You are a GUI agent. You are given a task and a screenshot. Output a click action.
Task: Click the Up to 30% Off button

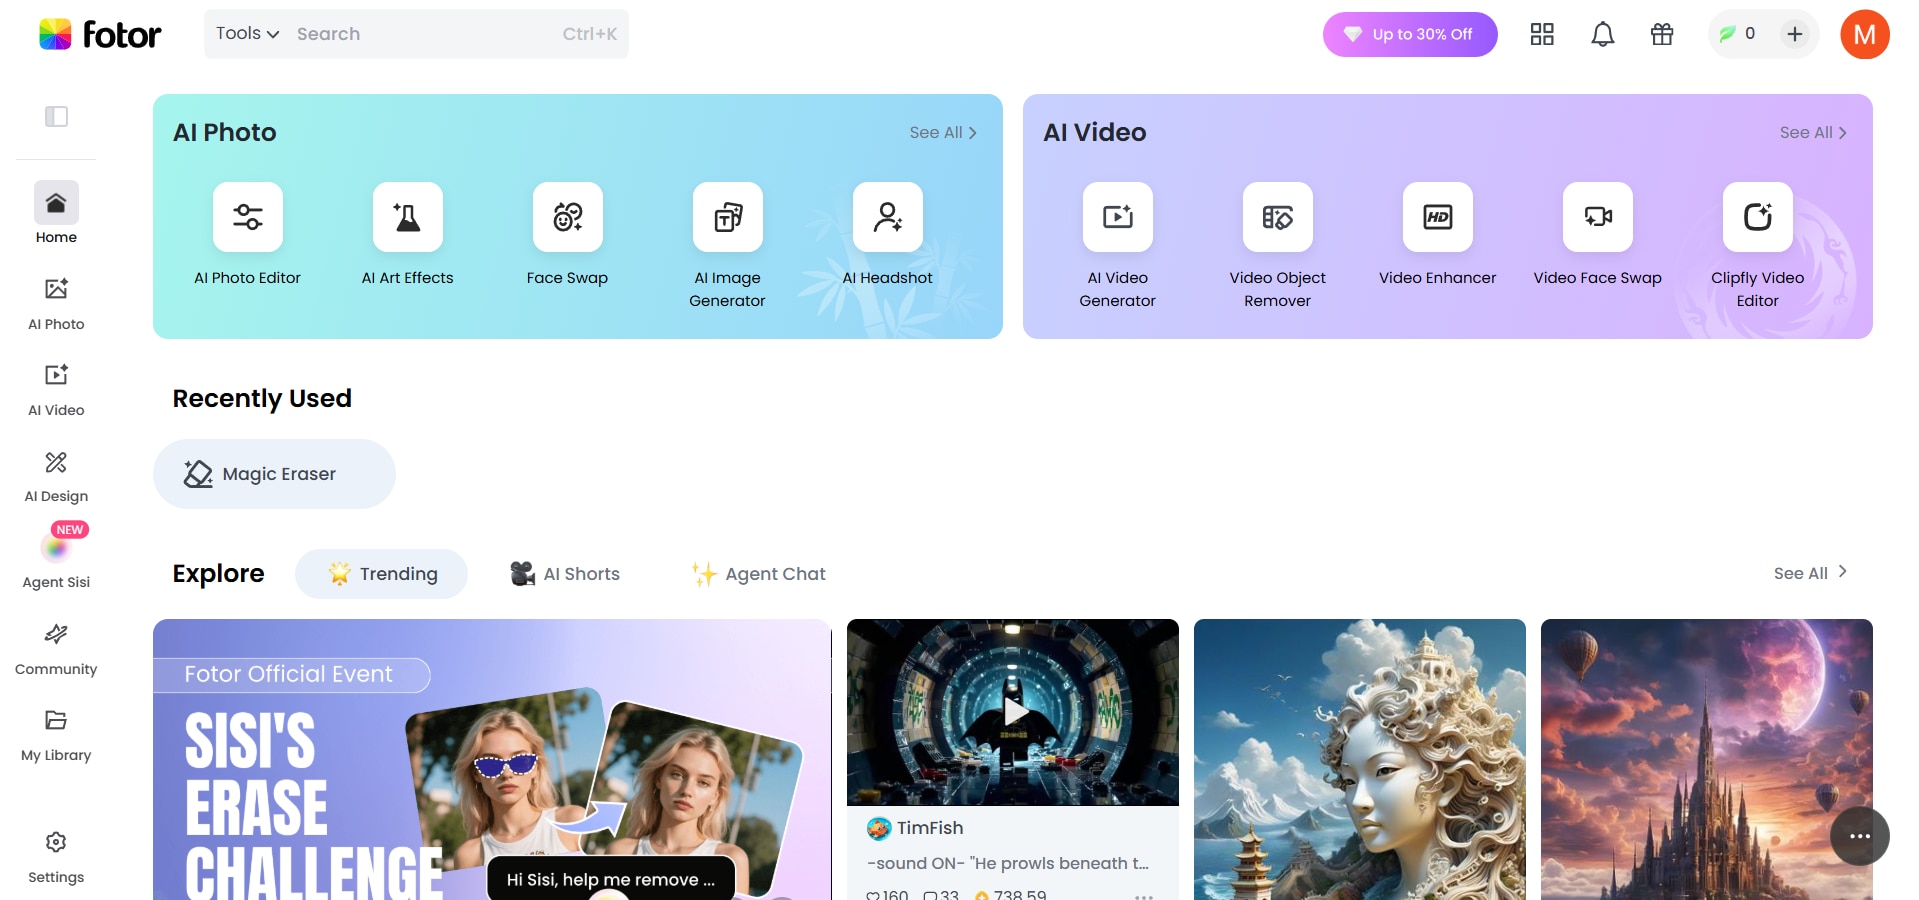tap(1410, 34)
